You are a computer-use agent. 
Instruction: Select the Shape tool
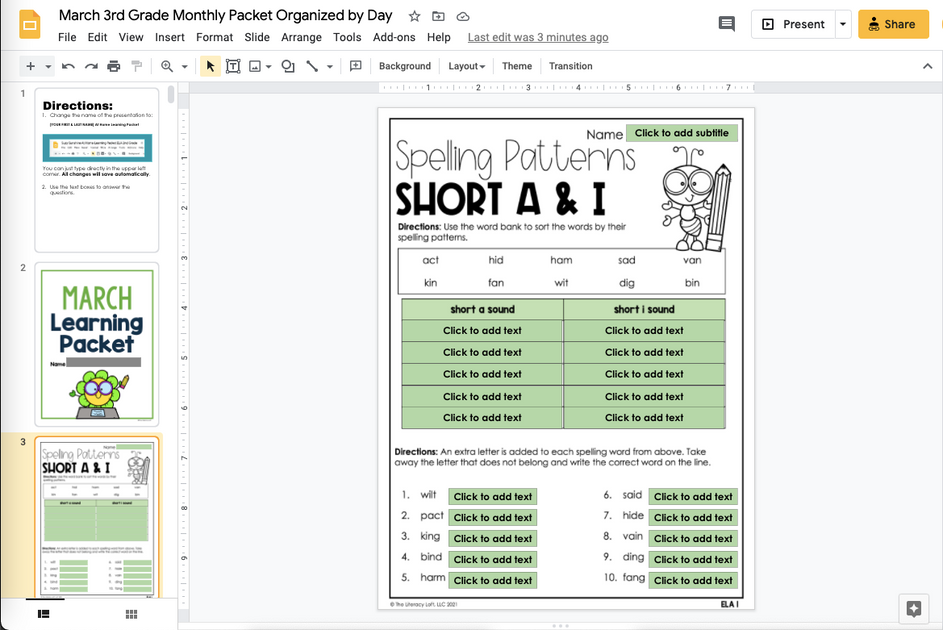287,65
